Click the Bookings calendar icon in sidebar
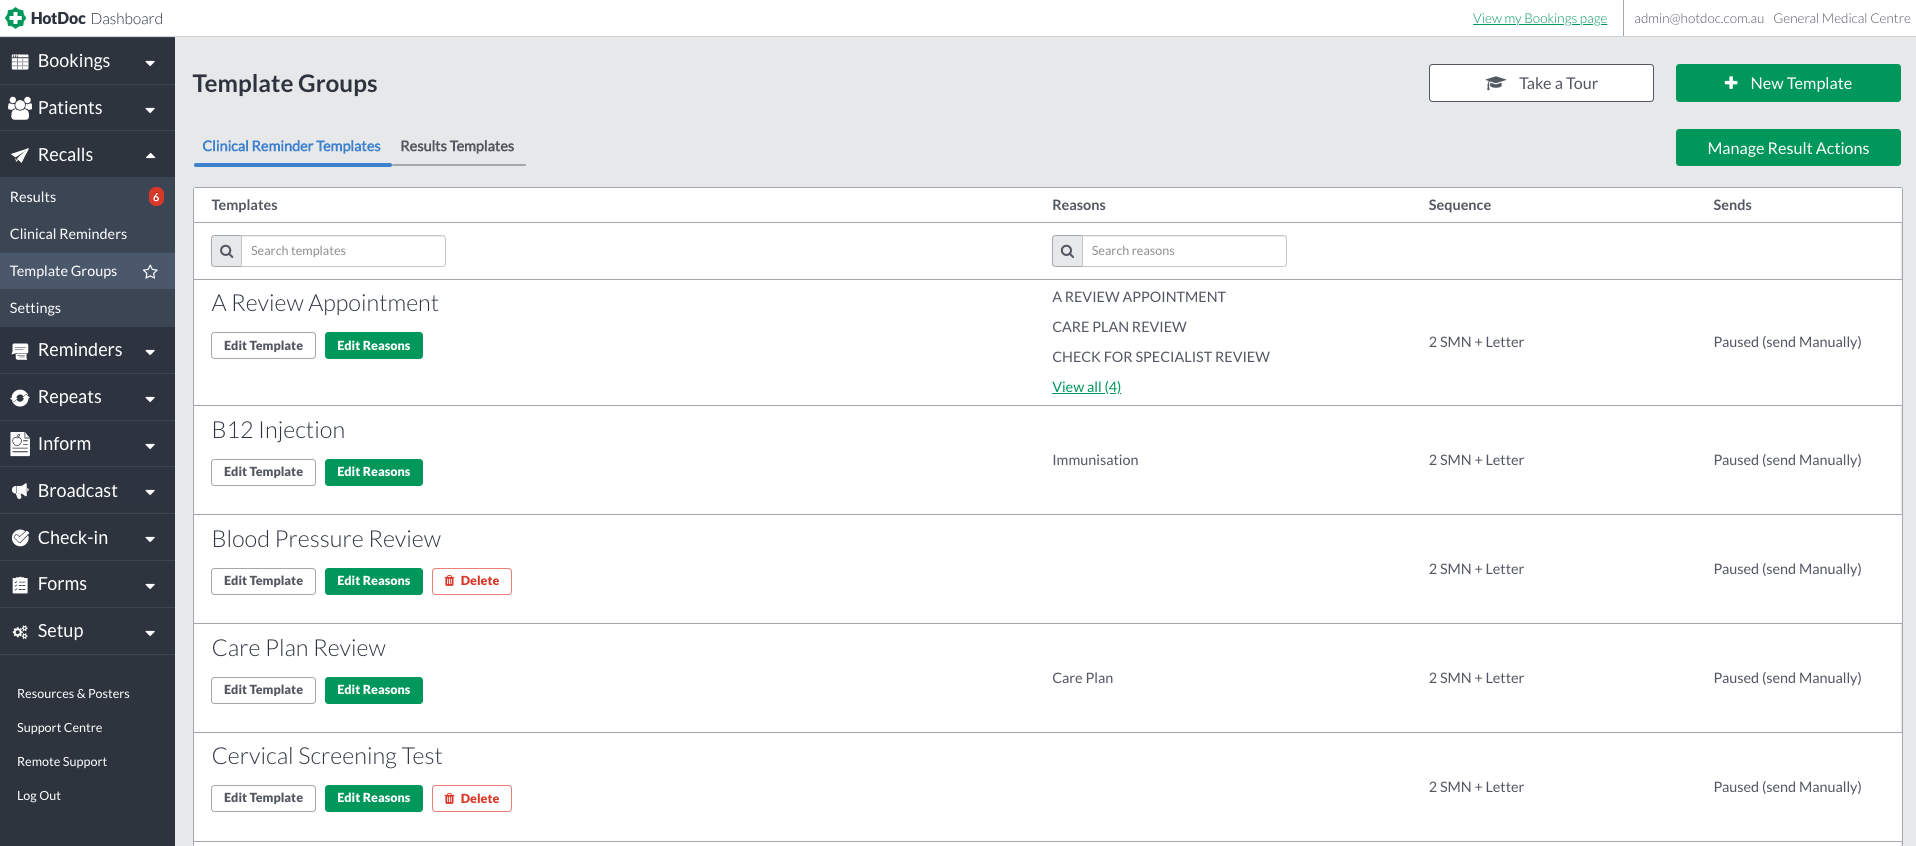1916x846 pixels. [x=20, y=62]
